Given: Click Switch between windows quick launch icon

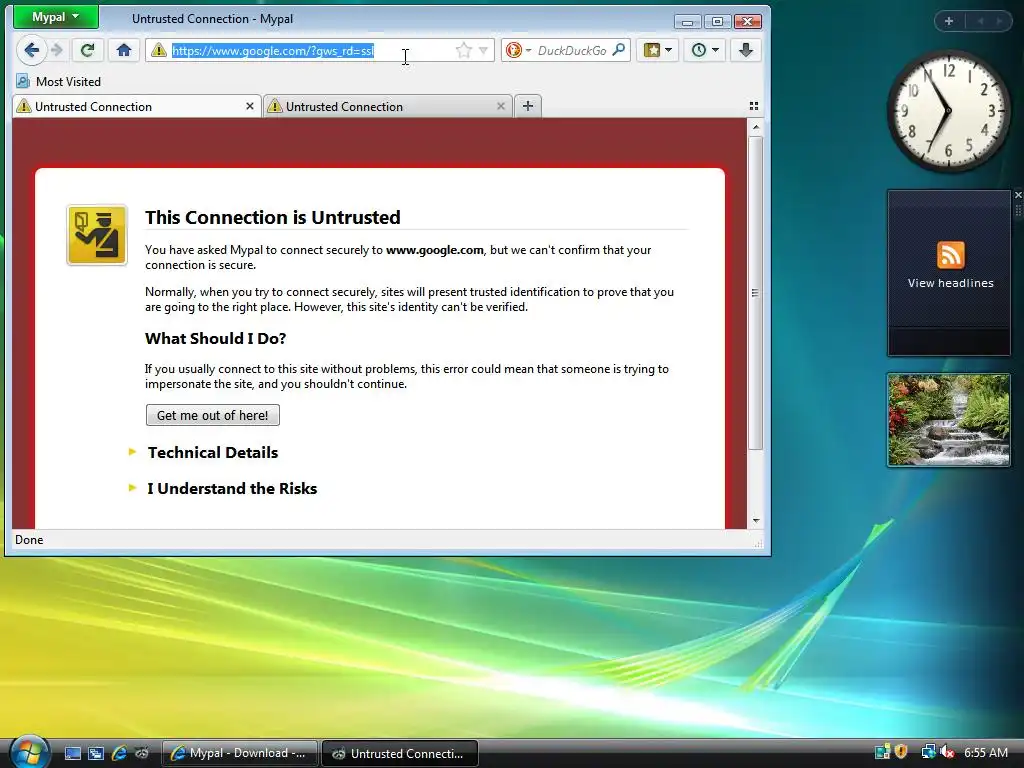Looking at the screenshot, I should pos(96,753).
